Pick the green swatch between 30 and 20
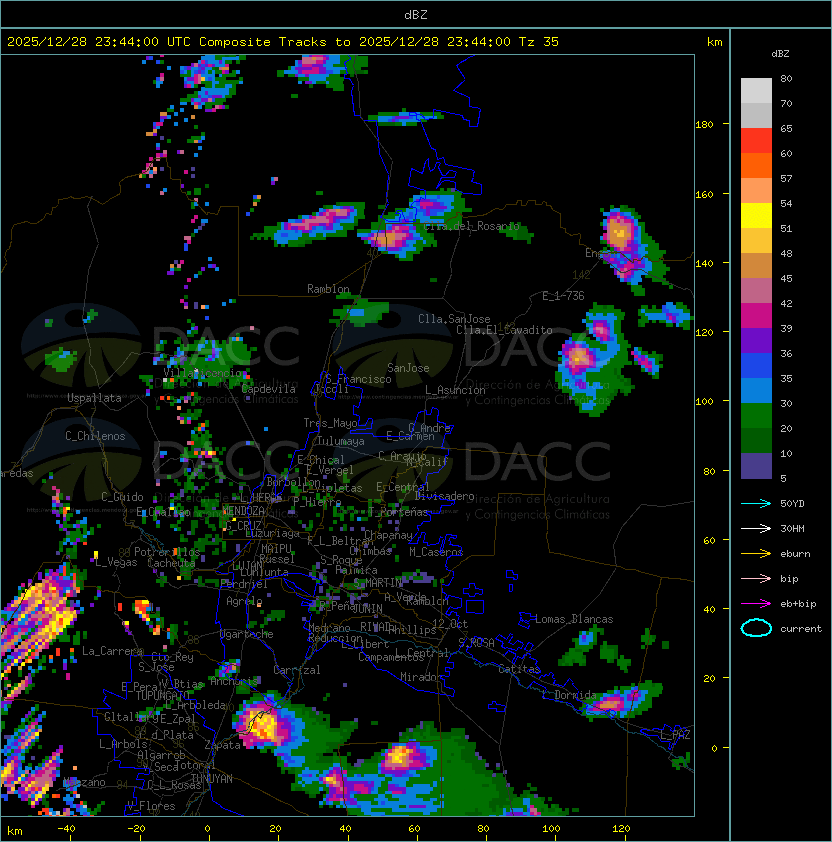The height and width of the screenshot is (842, 832). pyautogui.click(x=756, y=416)
